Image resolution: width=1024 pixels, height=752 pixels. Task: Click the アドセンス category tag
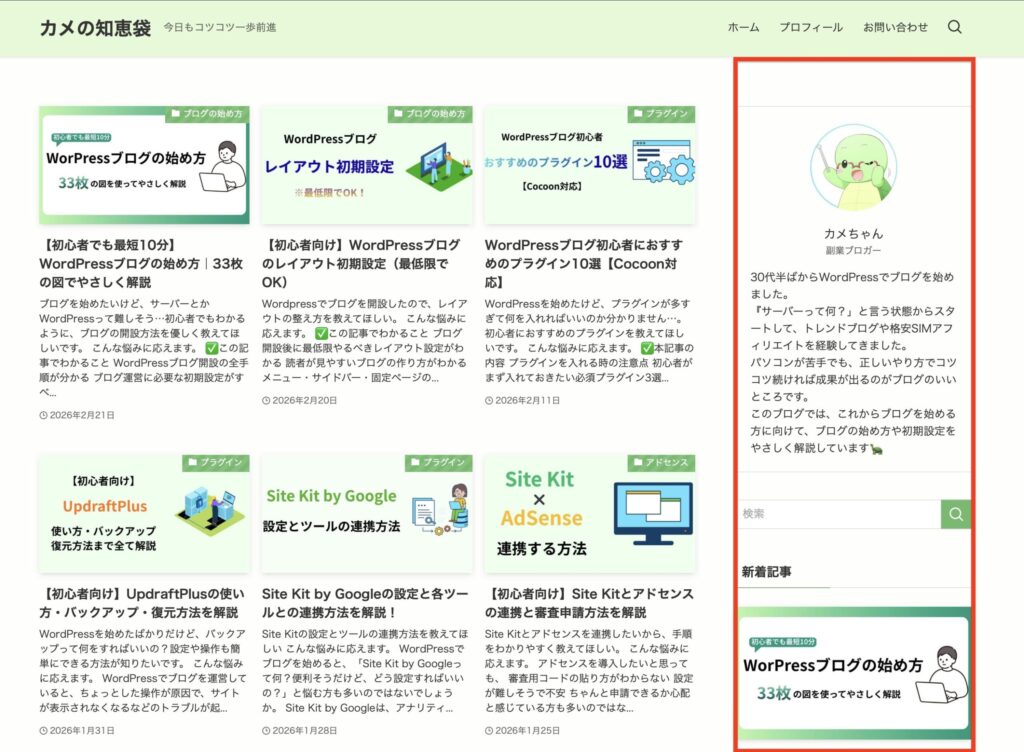tap(661, 463)
